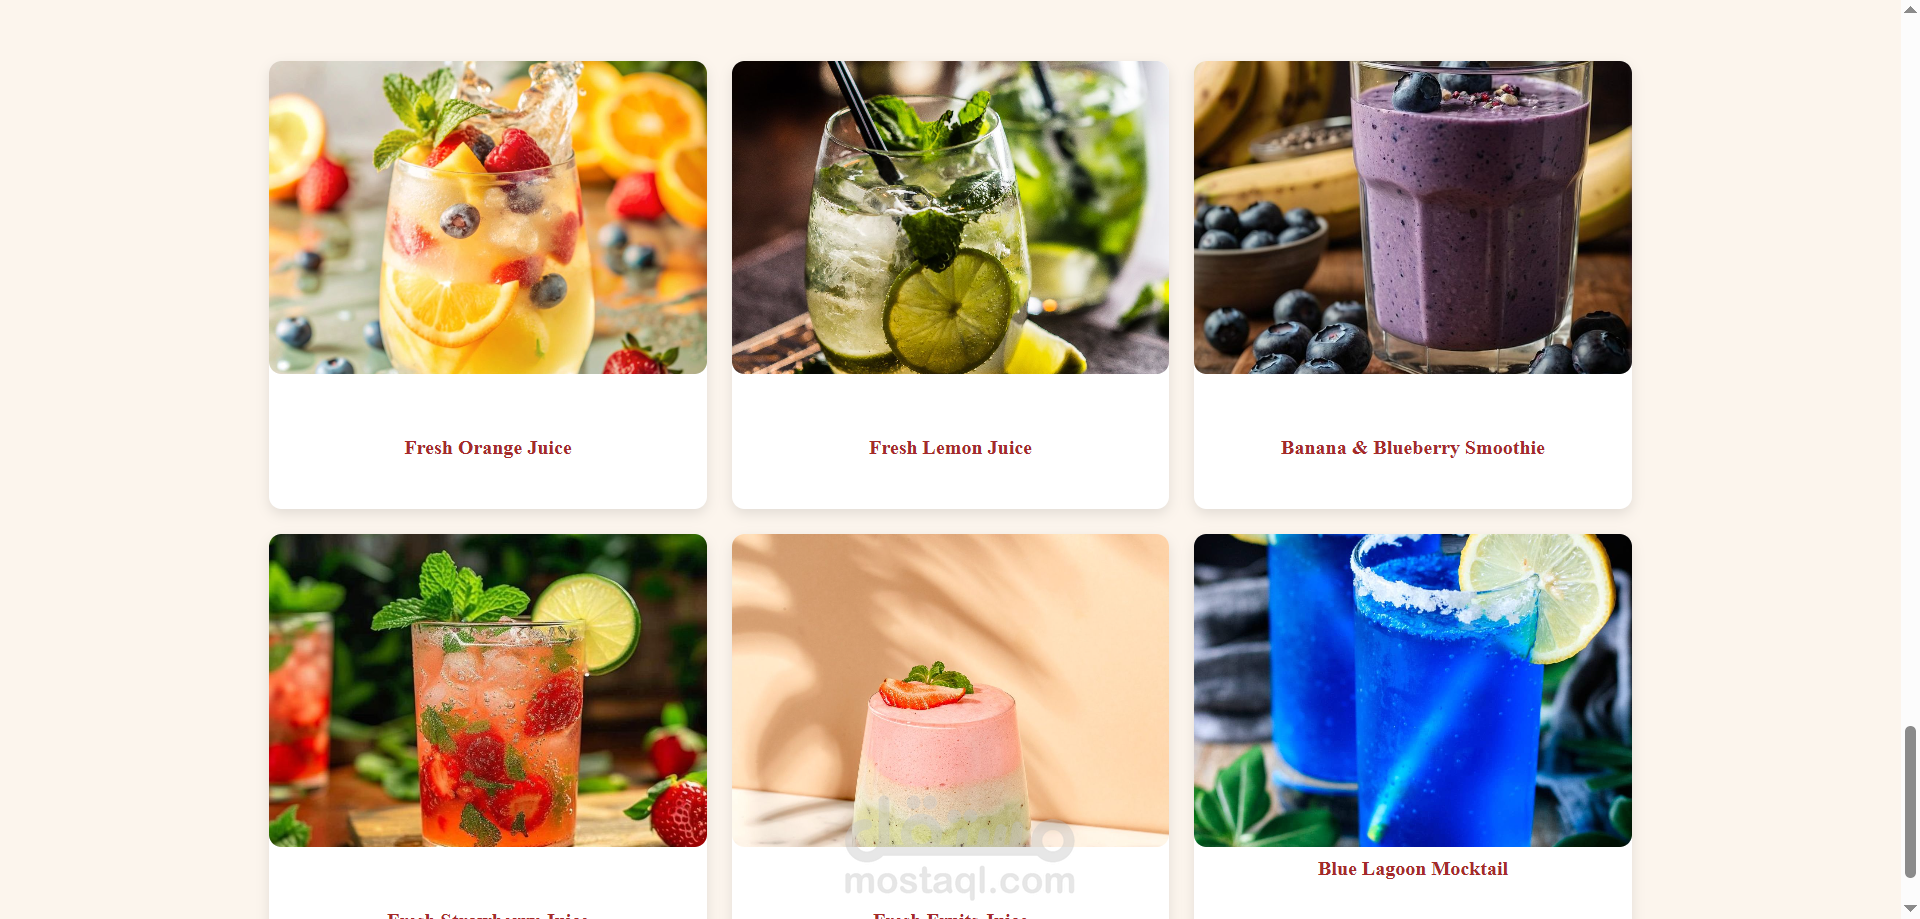Open the Fresh Orange Juice photo

(487, 217)
